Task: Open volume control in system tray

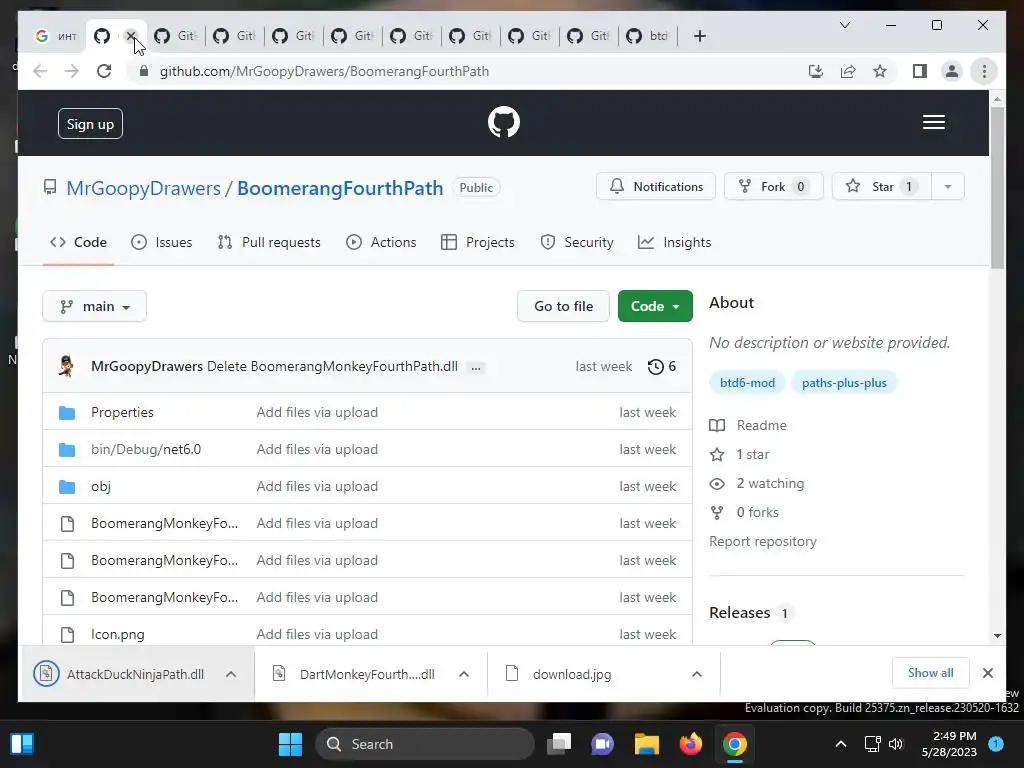Action: 896,744
